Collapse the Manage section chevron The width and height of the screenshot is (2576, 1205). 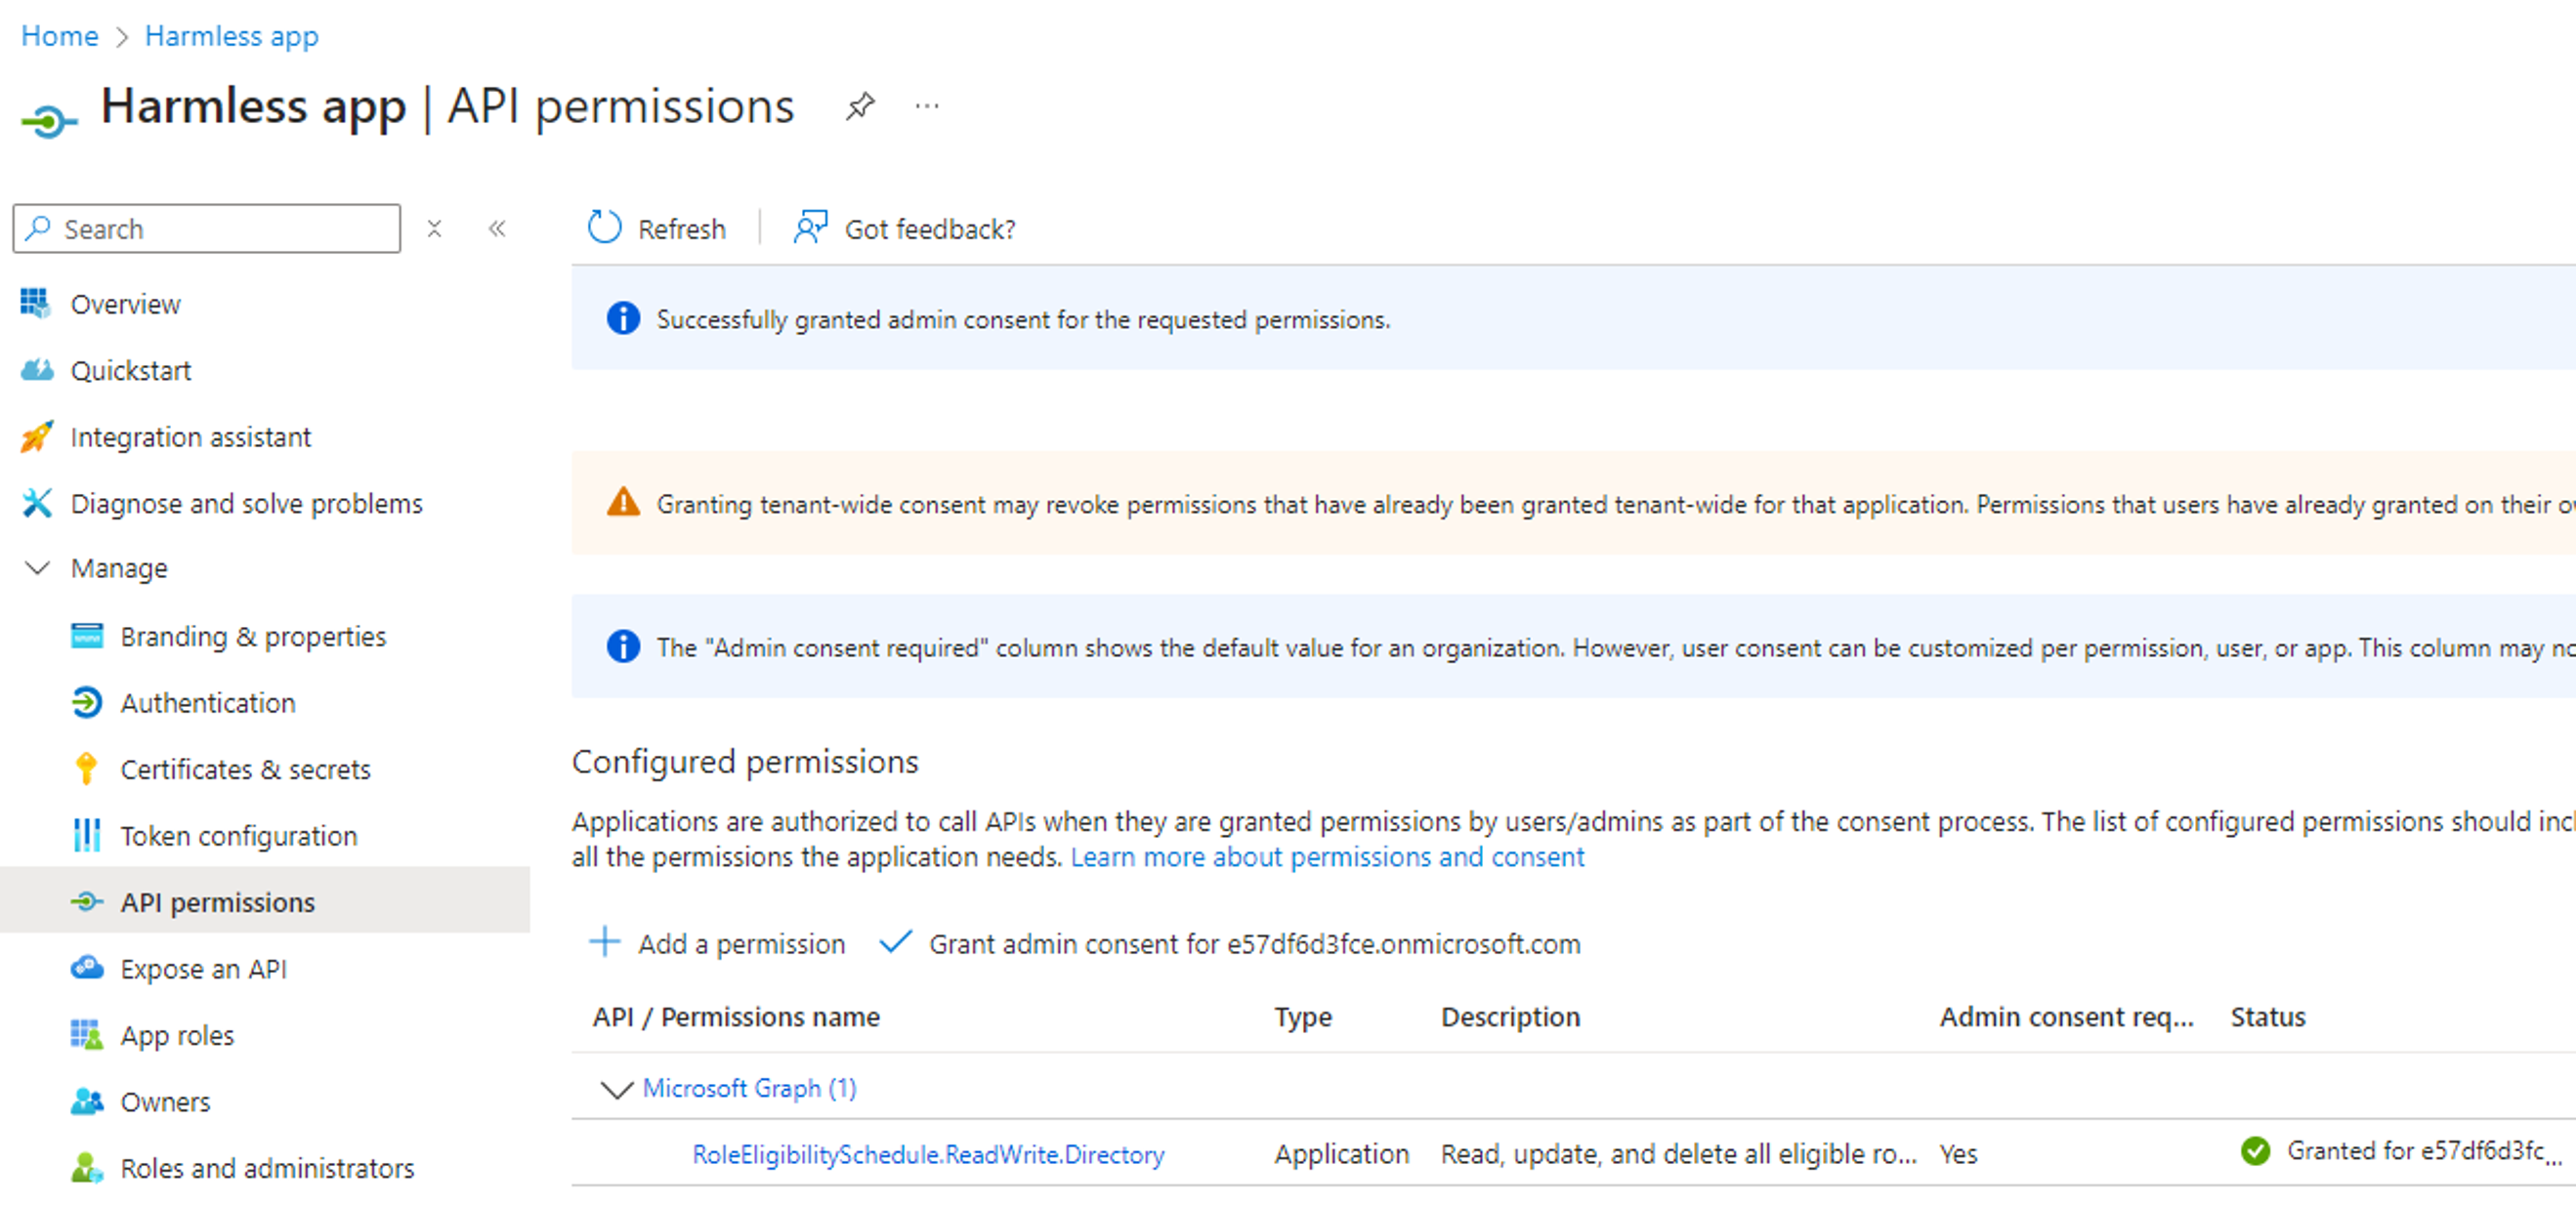[37, 568]
